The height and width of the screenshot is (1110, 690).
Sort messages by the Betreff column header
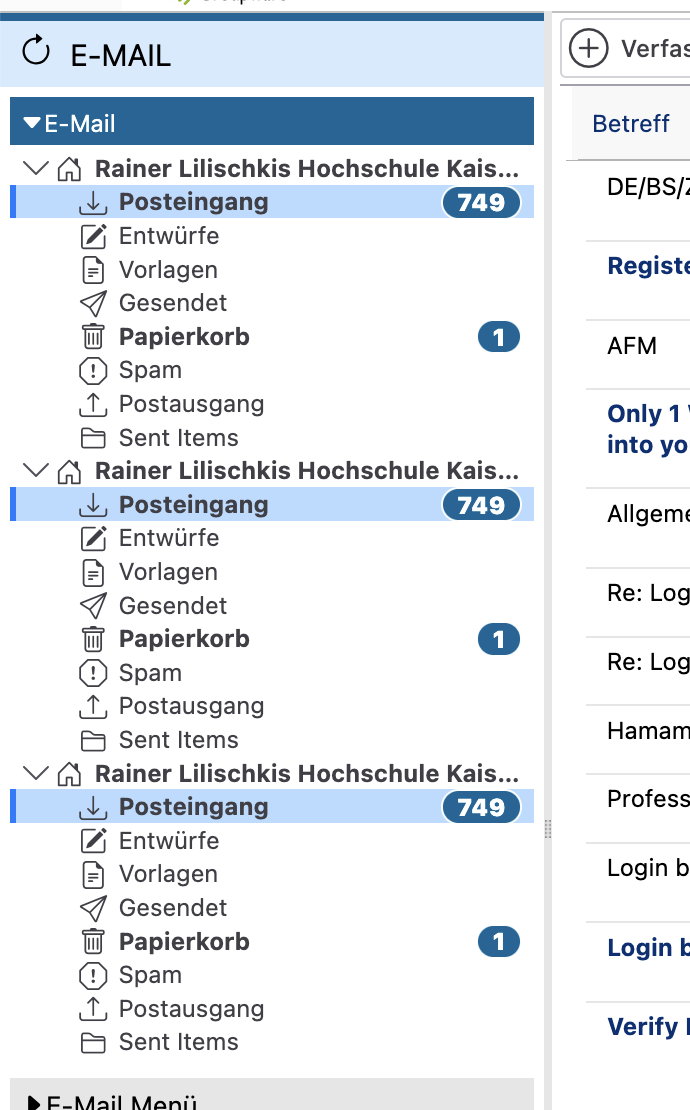tap(630, 124)
